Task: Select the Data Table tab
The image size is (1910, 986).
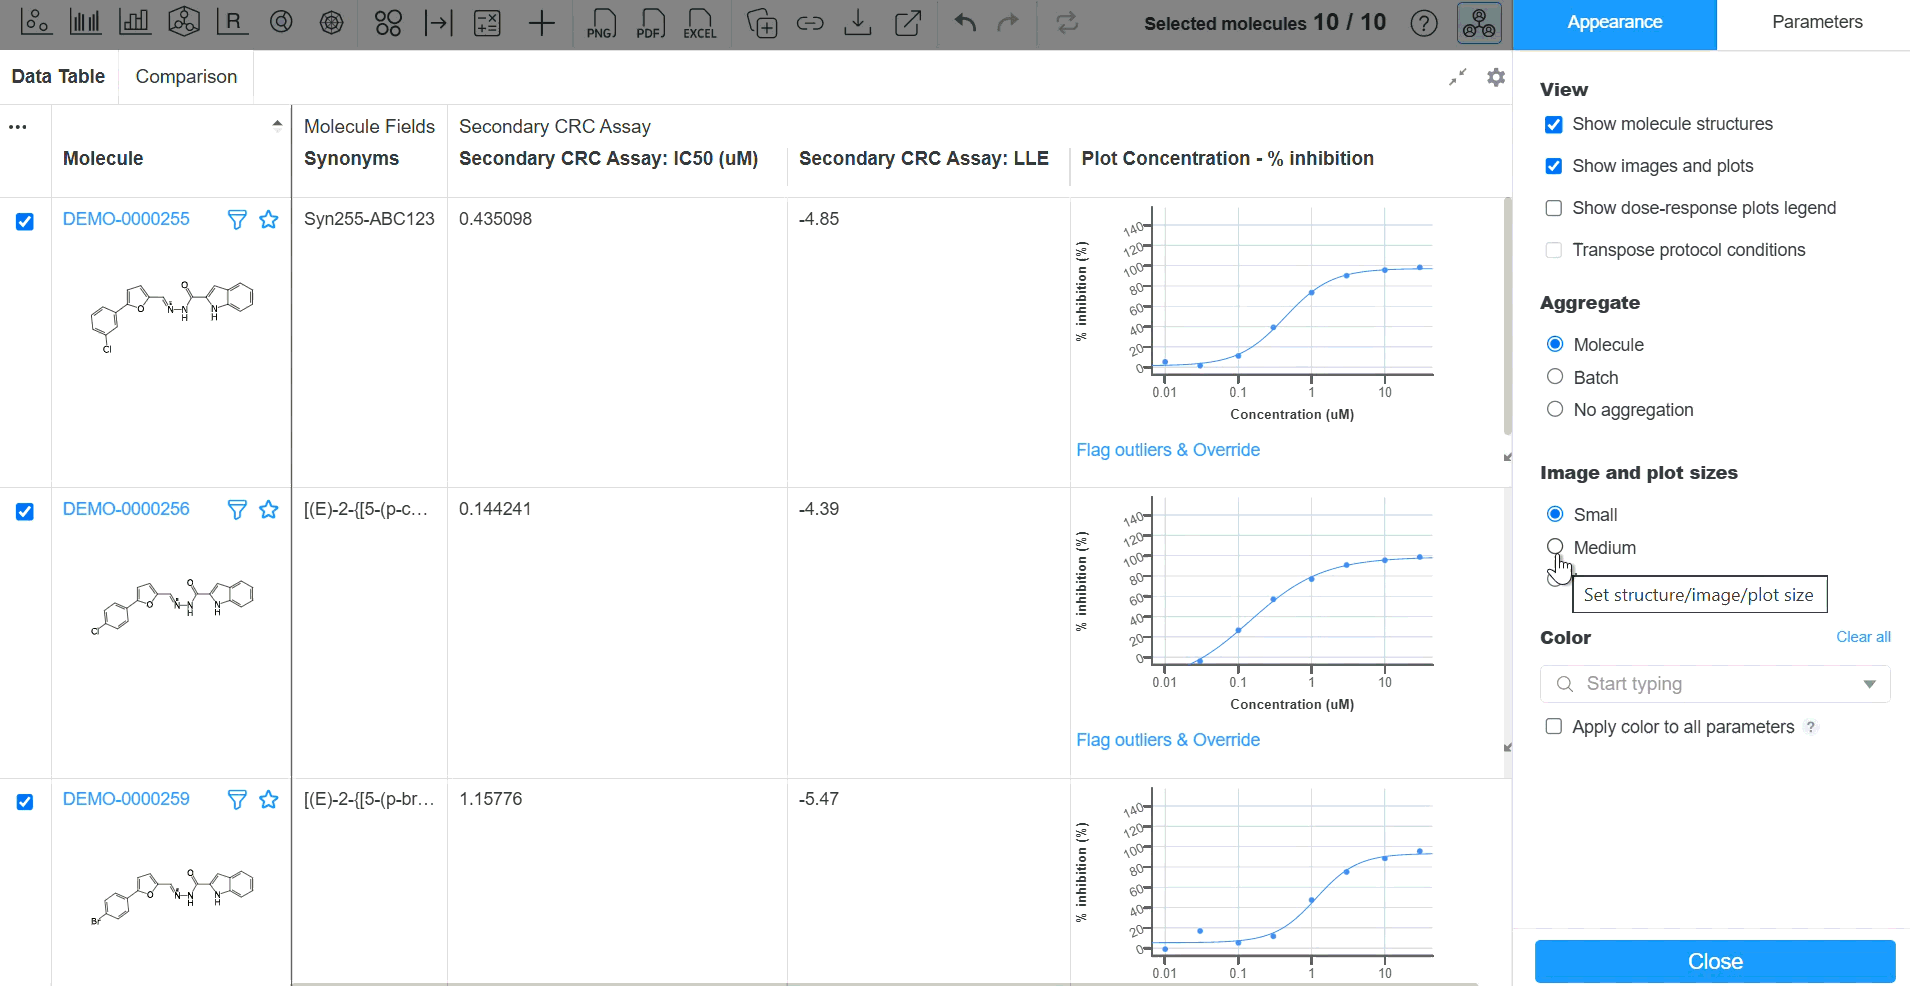Action: (58, 77)
